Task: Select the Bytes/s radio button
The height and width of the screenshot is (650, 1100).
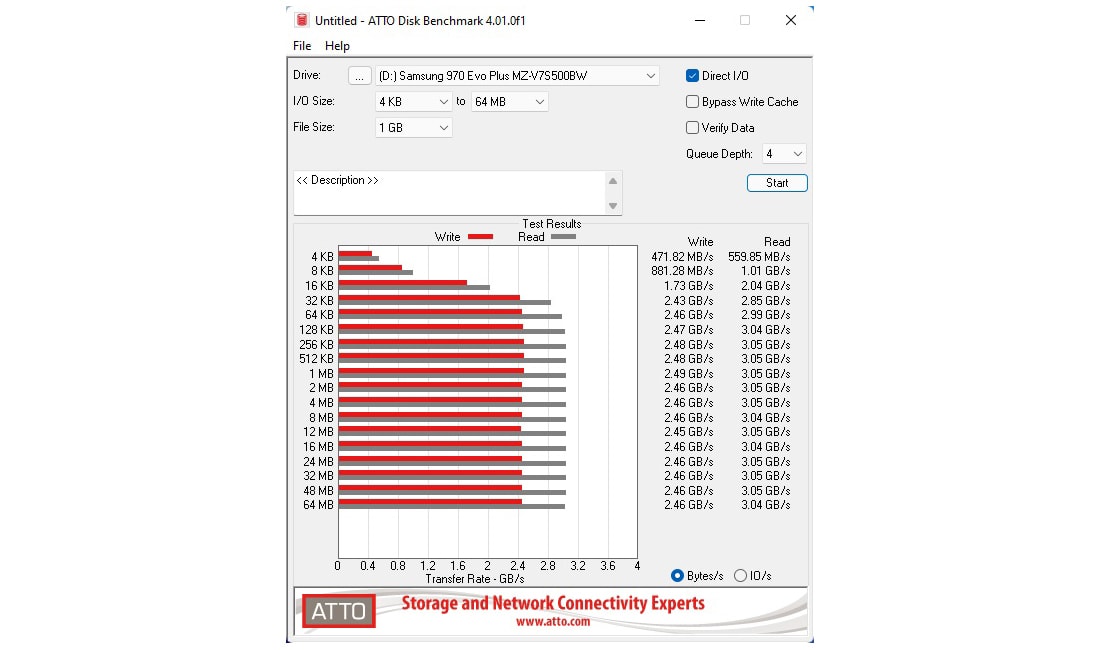Action: pos(677,576)
